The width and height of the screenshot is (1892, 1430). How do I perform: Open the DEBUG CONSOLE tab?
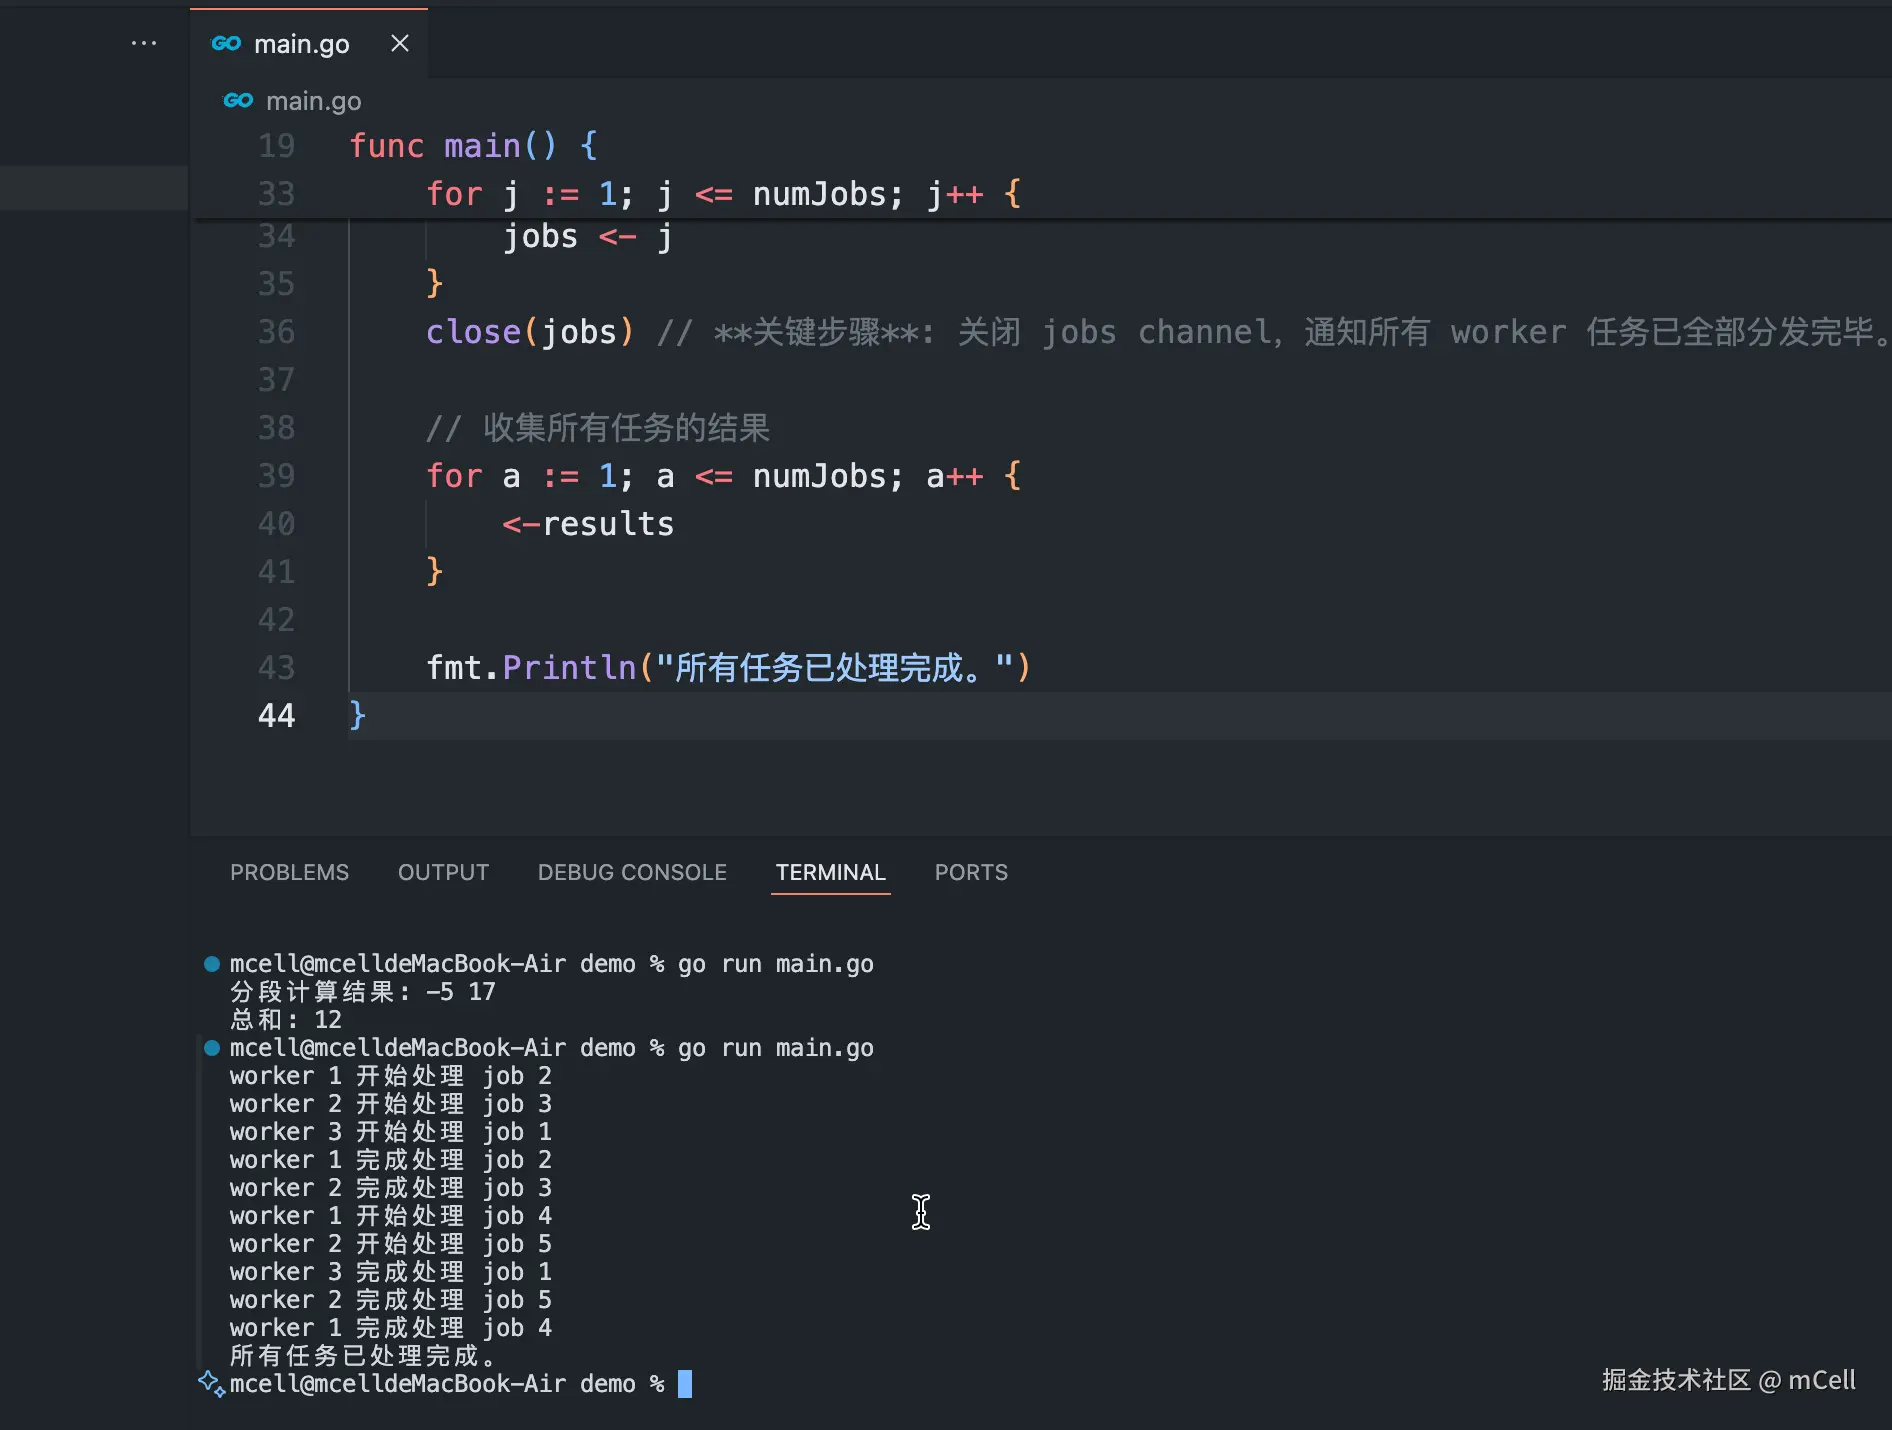click(x=632, y=872)
